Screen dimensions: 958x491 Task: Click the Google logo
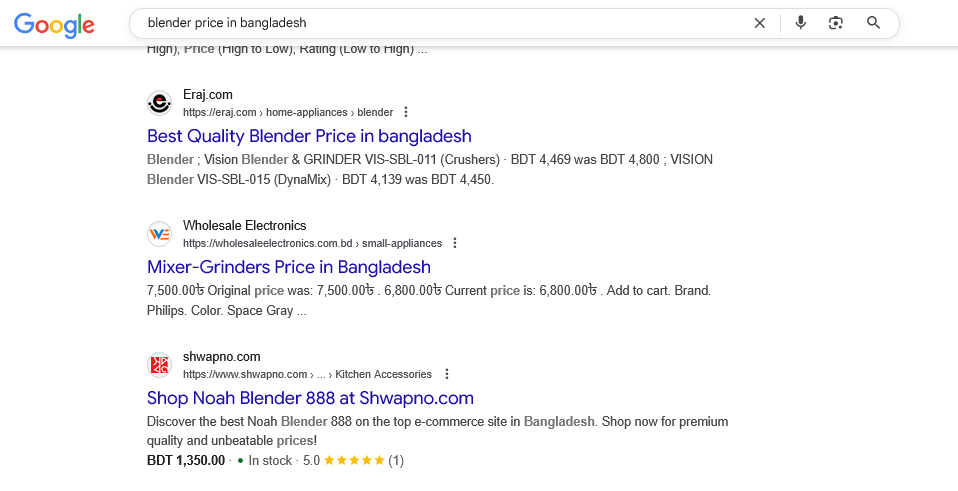coord(54,25)
